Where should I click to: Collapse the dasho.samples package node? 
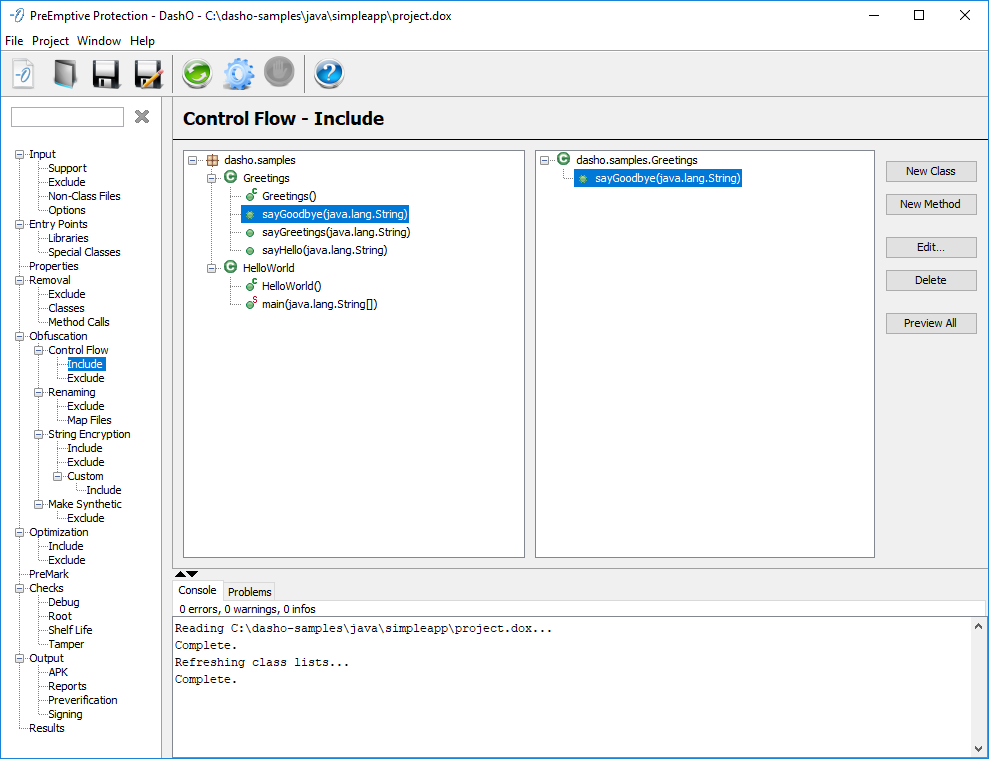tap(193, 160)
